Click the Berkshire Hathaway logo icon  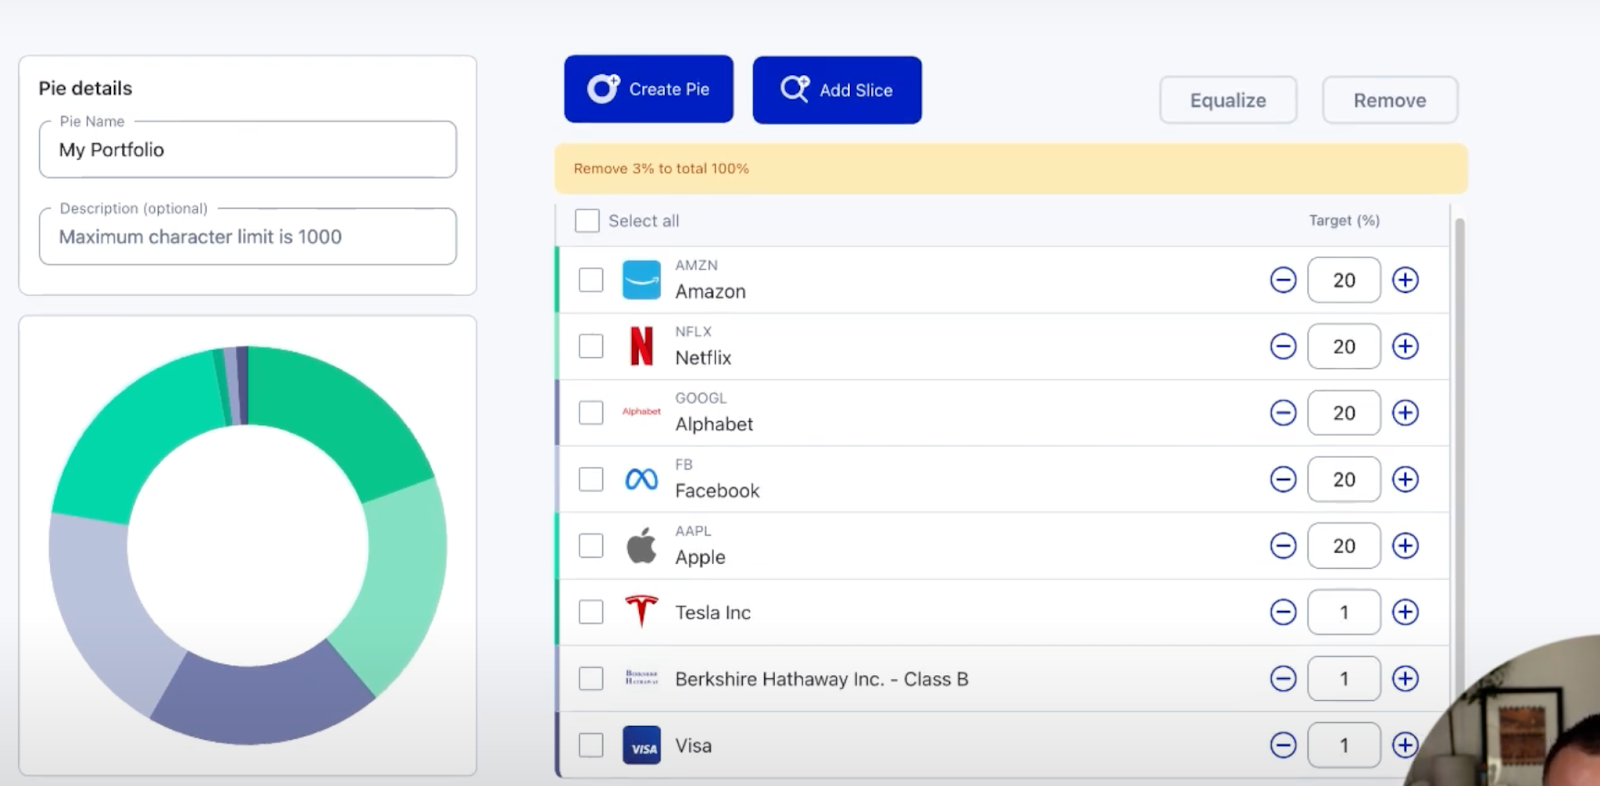[641, 678]
